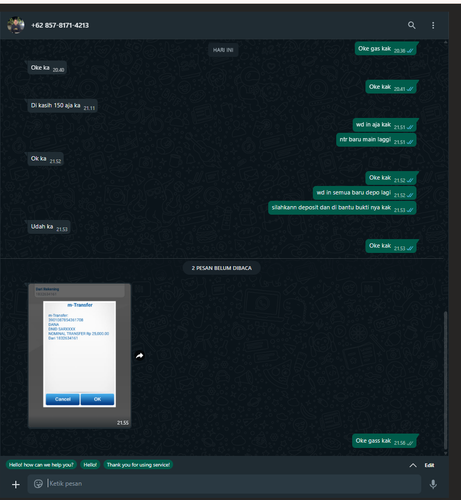Insert quick reply "Hello! how can we help you?"
The image size is (461, 500).
(x=41, y=465)
